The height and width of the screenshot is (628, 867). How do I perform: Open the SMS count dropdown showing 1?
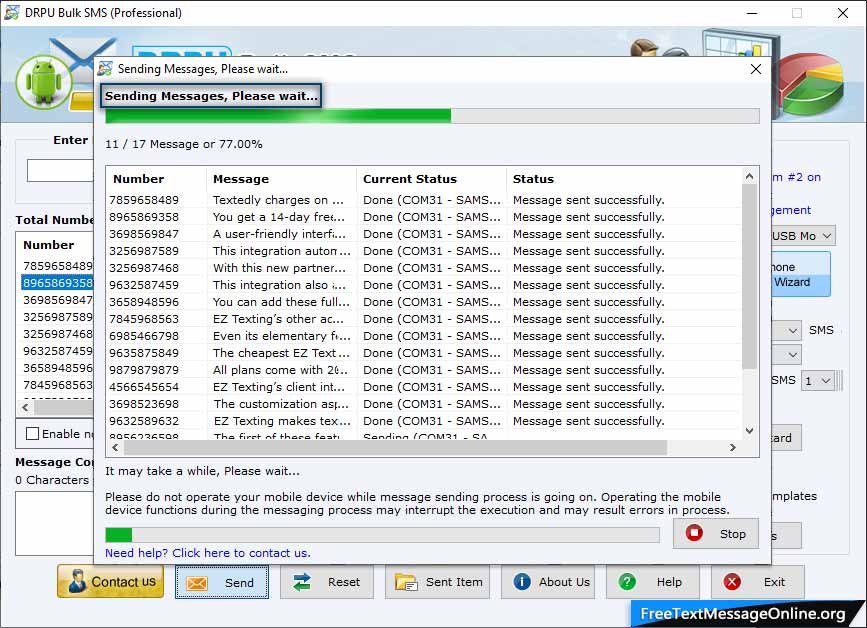[x=818, y=380]
